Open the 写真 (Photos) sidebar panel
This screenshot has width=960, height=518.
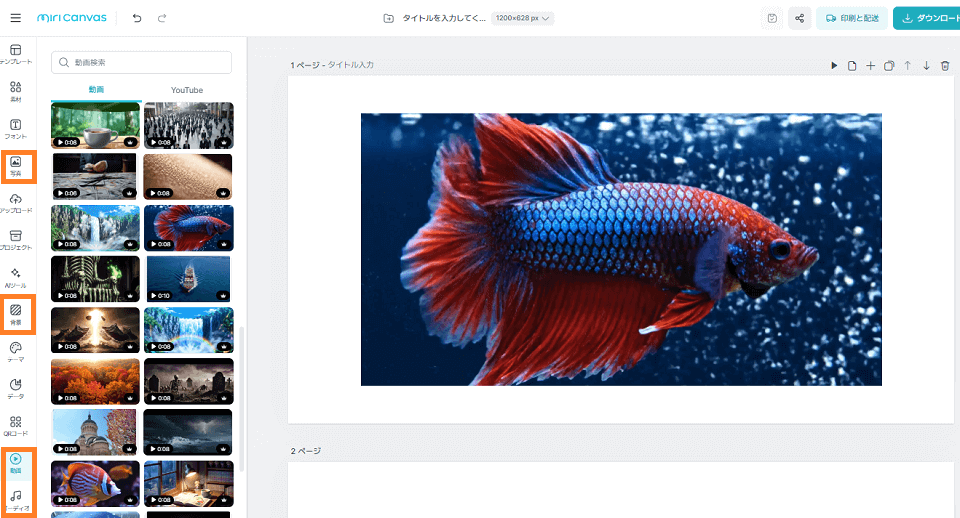tap(16, 166)
